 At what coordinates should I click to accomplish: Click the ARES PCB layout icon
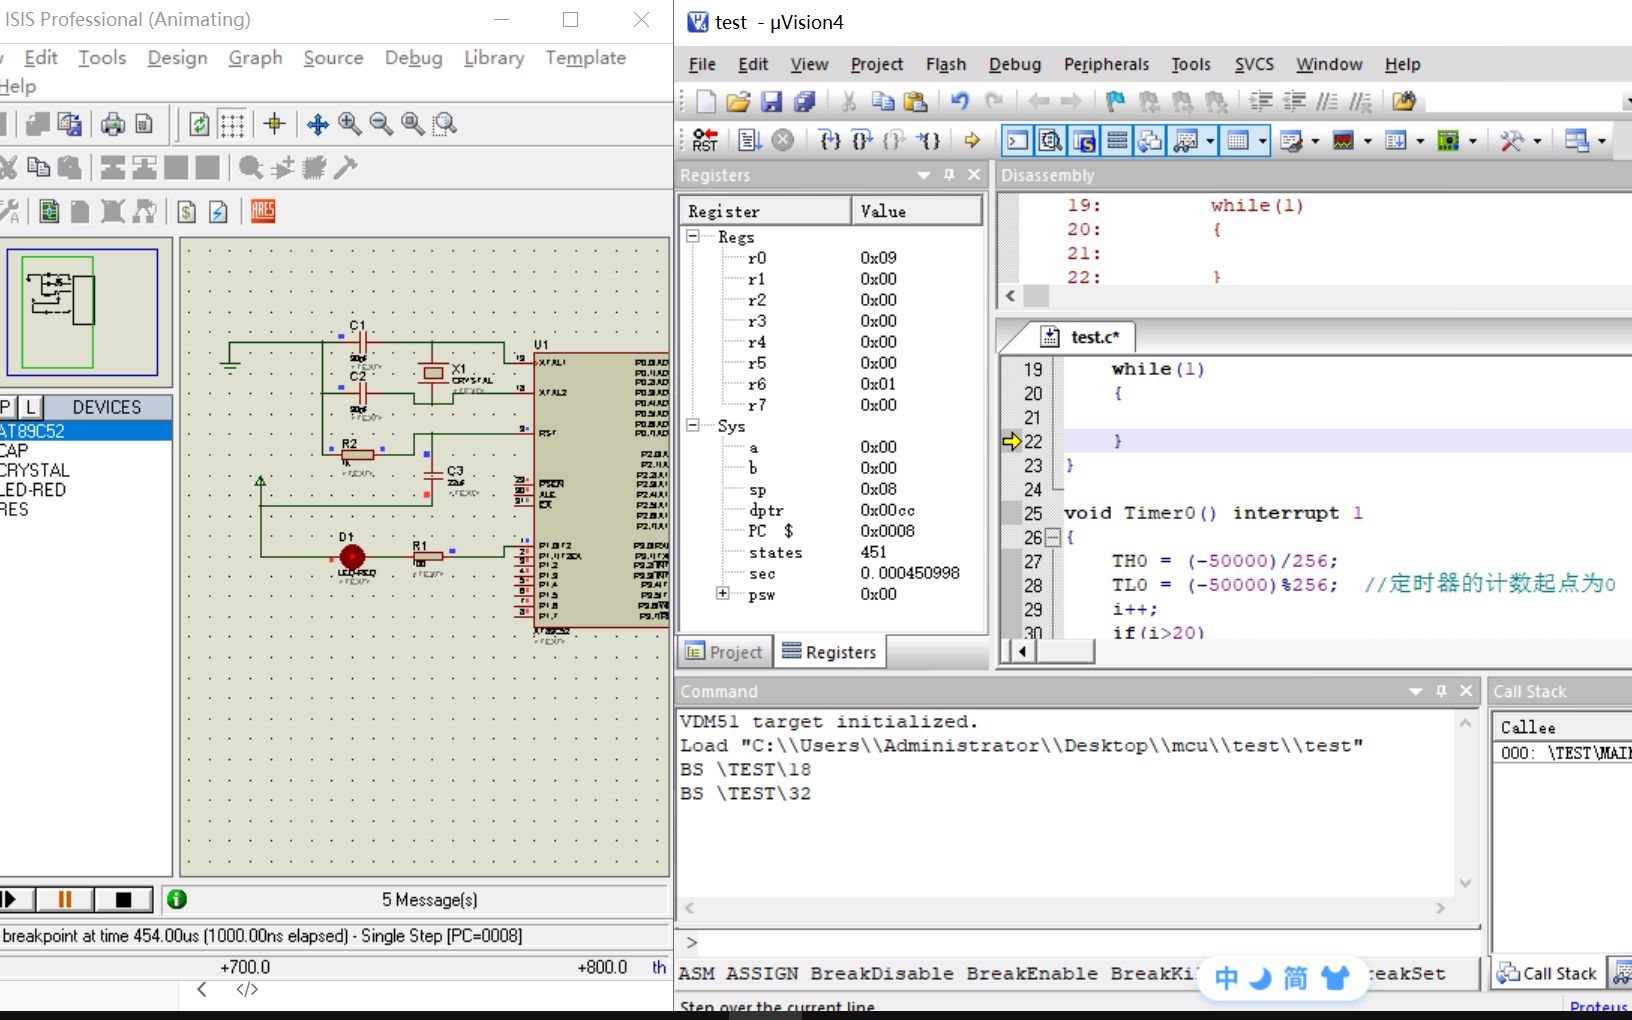pos(263,211)
